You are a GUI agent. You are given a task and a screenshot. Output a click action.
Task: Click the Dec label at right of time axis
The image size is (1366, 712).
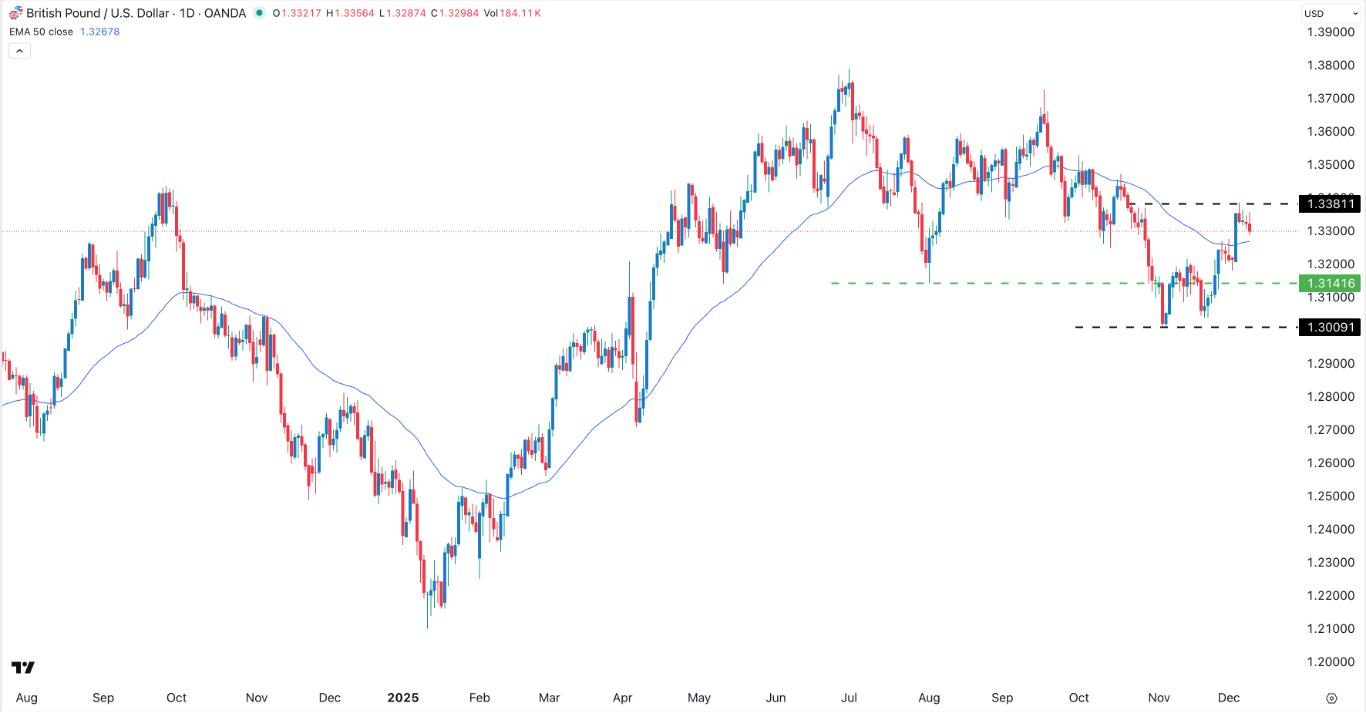pyautogui.click(x=1229, y=698)
